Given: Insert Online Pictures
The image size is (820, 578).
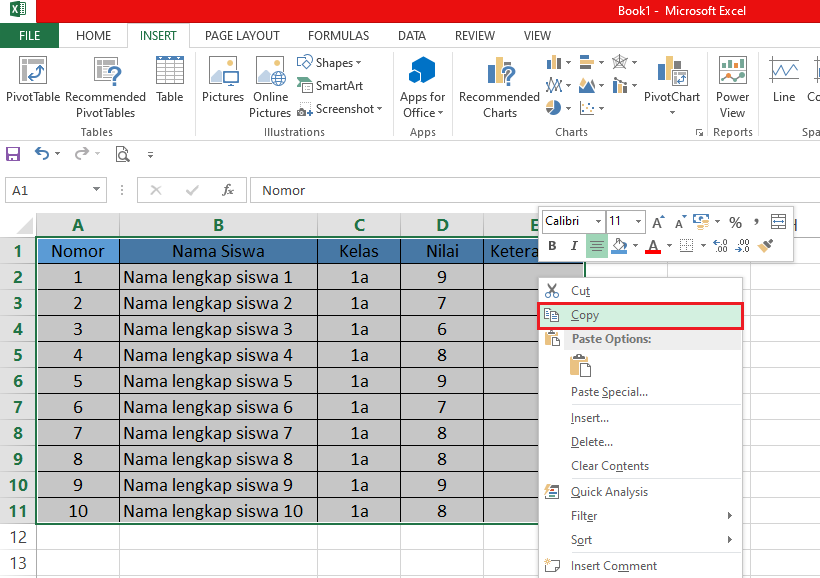Looking at the screenshot, I should click(x=270, y=85).
